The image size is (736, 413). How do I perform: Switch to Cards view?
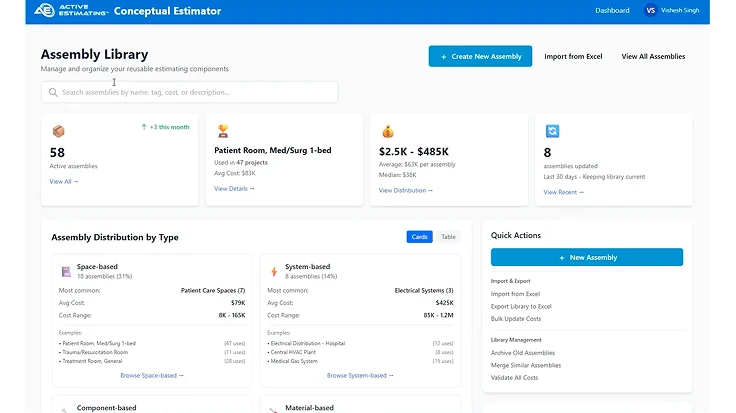[419, 237]
